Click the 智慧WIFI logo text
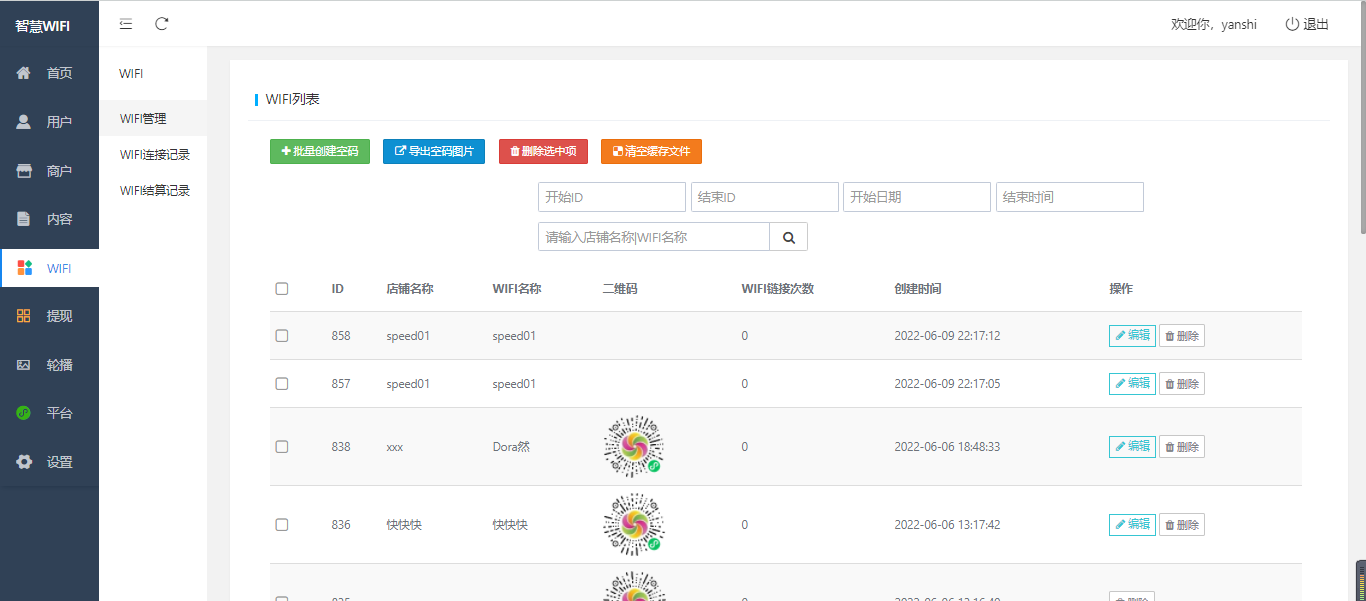Viewport: 1366px width, 601px height. point(42,25)
